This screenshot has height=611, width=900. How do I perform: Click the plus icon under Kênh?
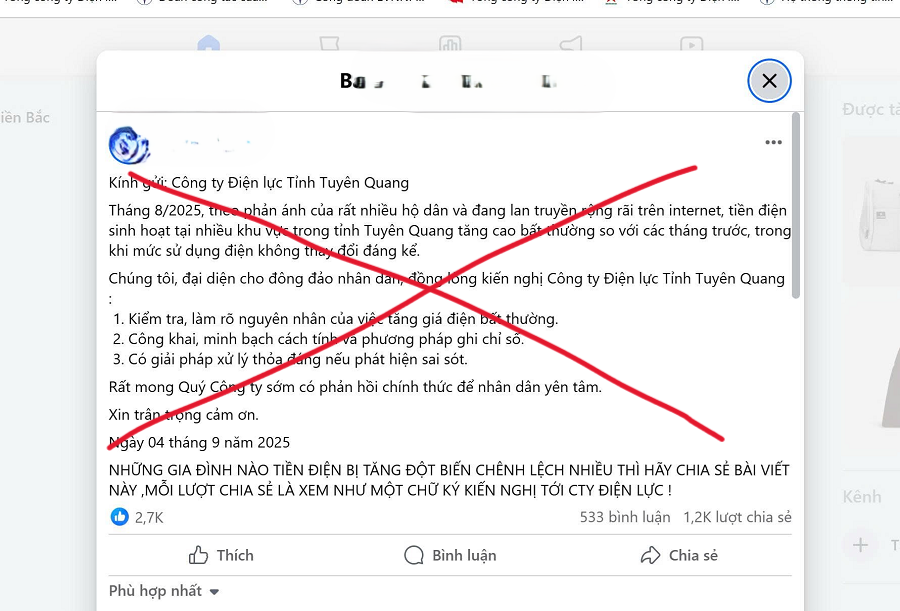(x=860, y=544)
